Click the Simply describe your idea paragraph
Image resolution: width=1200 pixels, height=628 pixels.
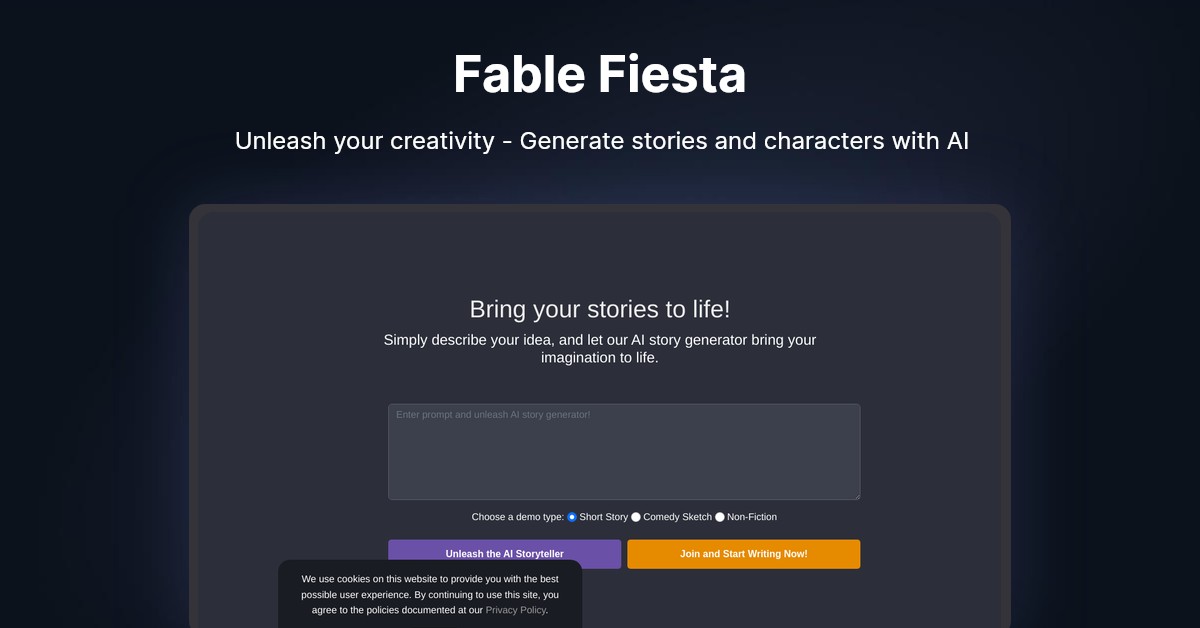point(600,349)
